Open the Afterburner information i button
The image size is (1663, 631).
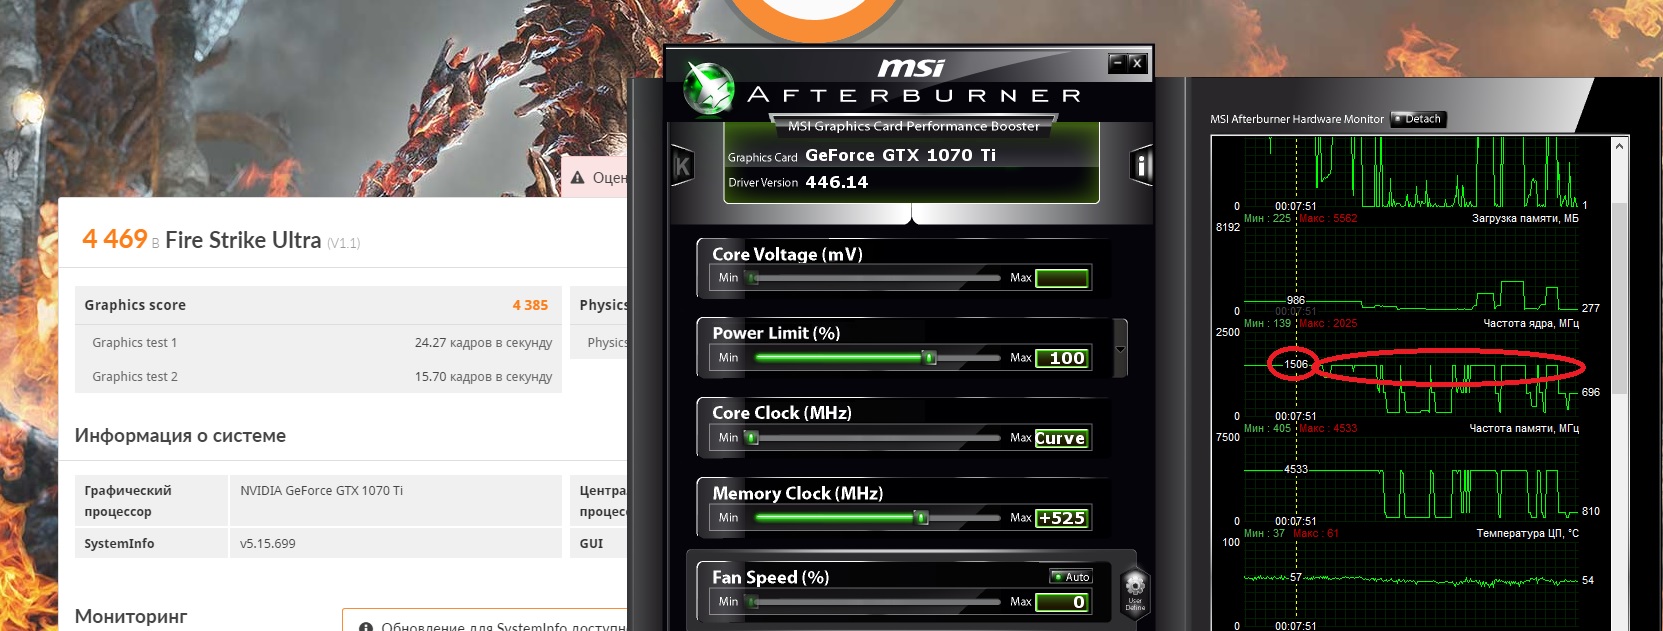(1141, 165)
